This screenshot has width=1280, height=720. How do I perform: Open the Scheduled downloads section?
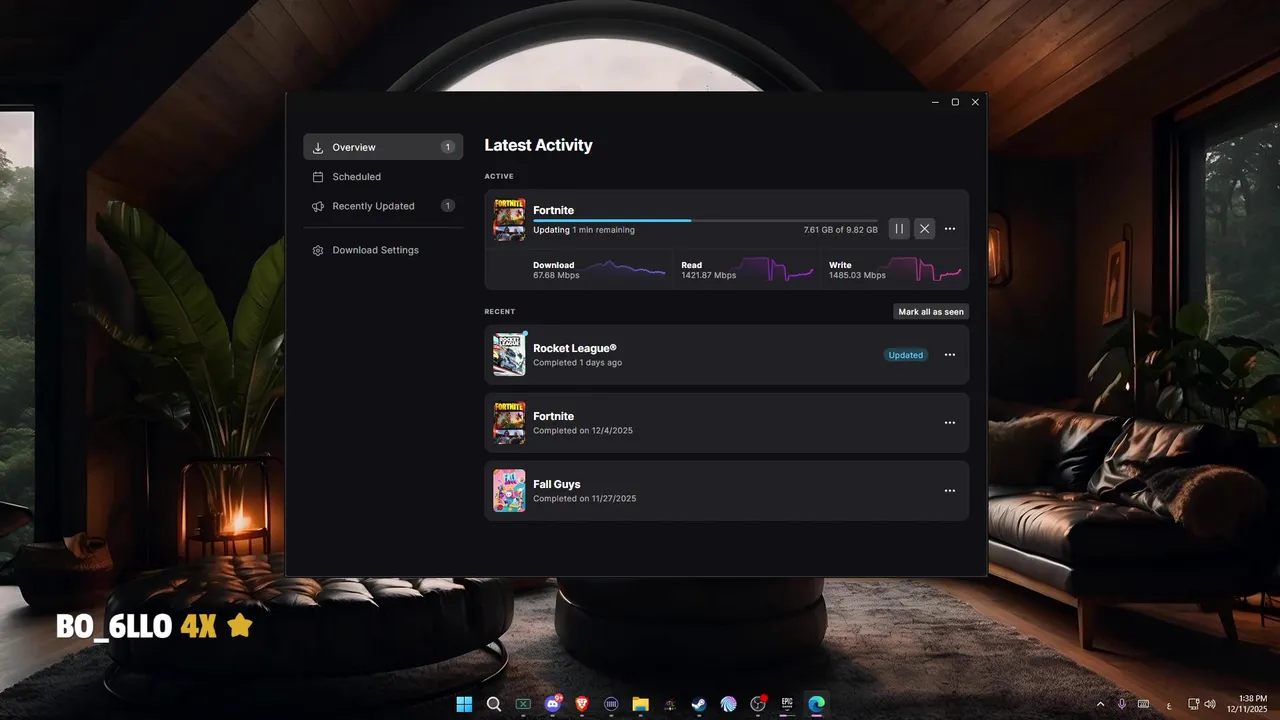383,177
